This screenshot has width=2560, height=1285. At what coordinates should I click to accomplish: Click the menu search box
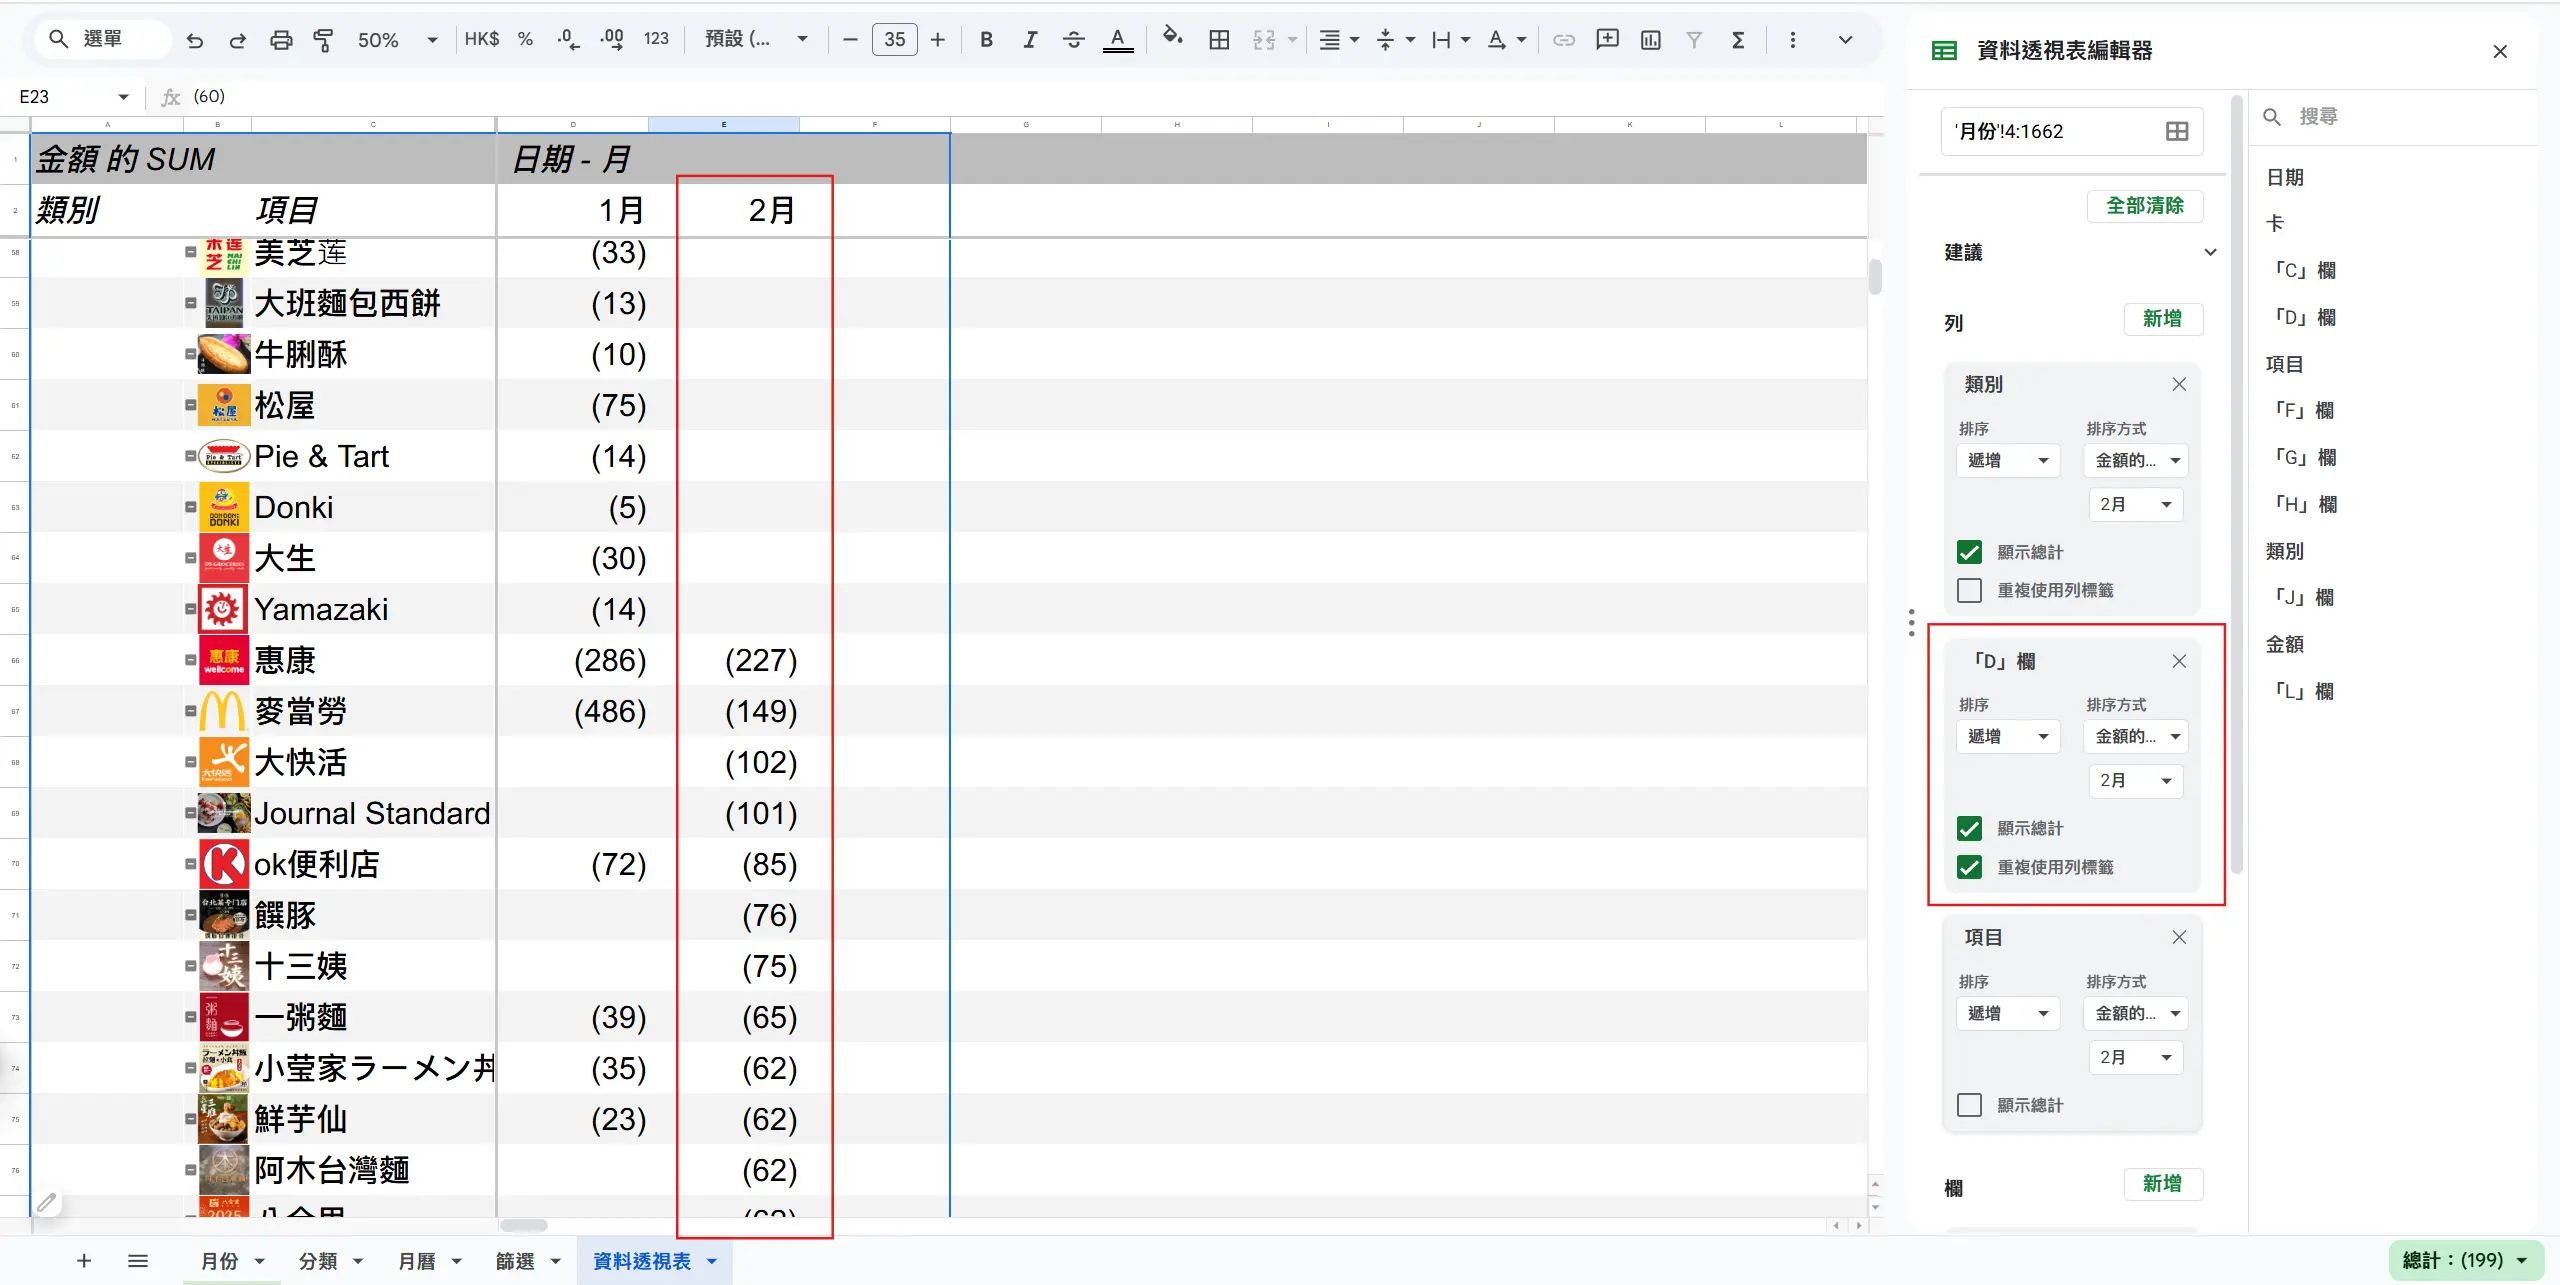102,39
